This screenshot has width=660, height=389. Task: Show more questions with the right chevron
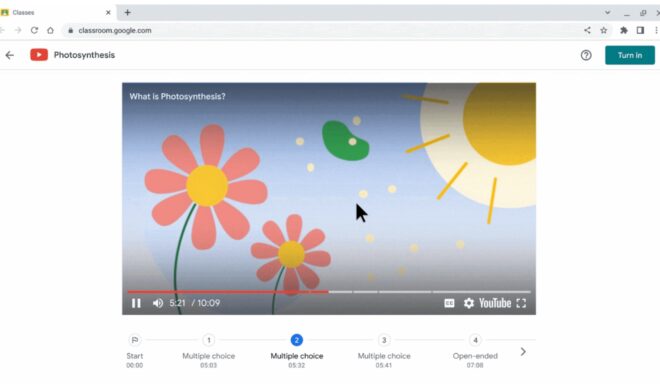(x=523, y=352)
